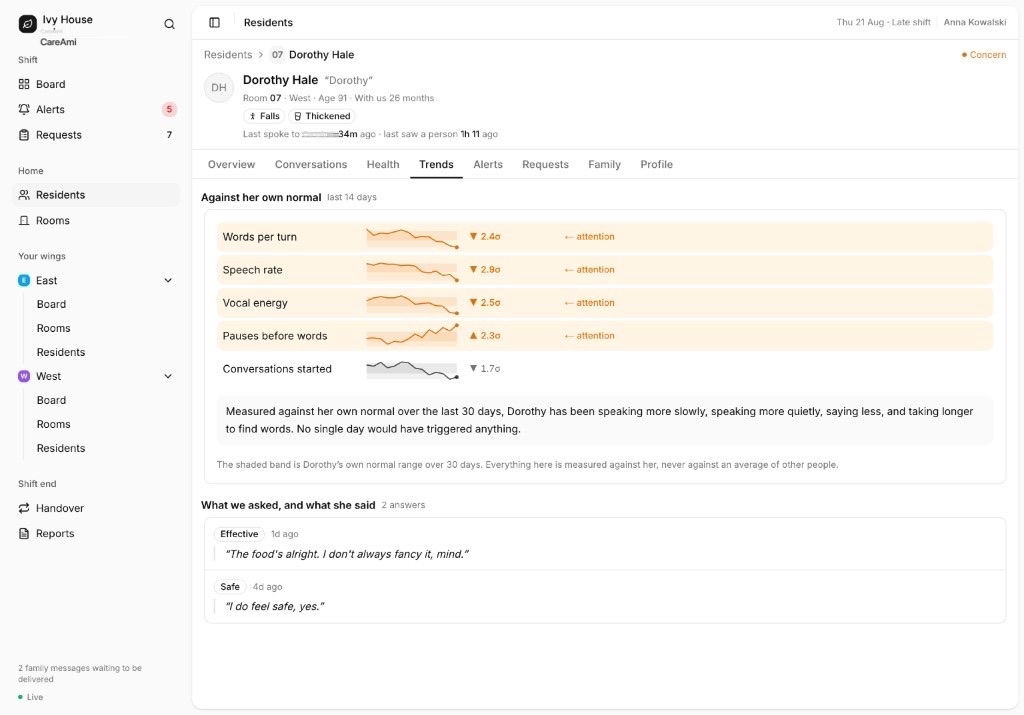1024x715 pixels.
Task: Click the Reports document icon
Action: [x=24, y=533]
